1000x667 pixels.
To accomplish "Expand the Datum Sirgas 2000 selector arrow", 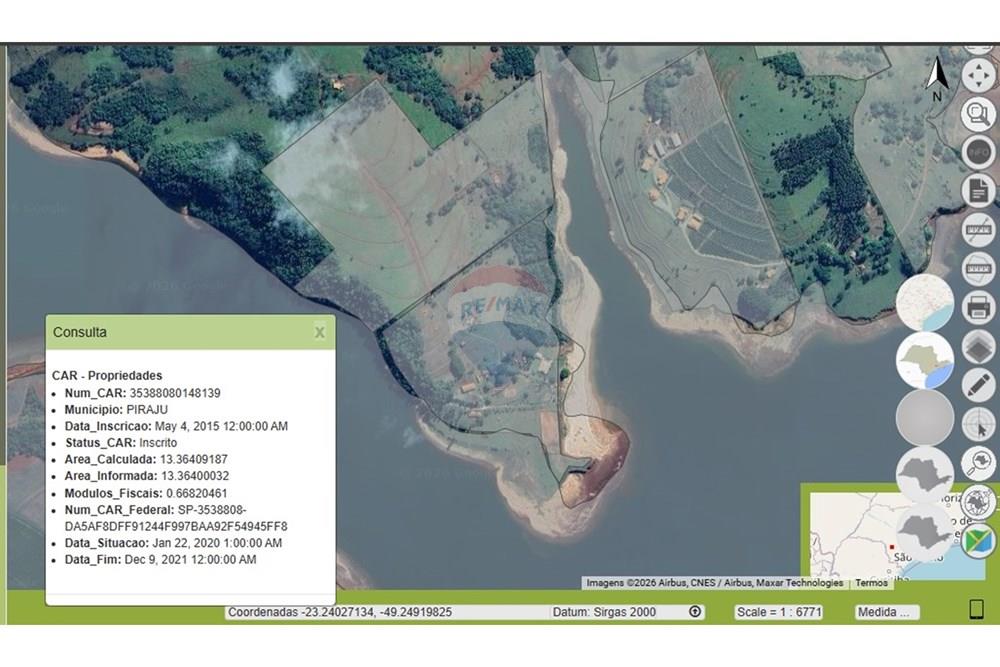I will (696, 612).
